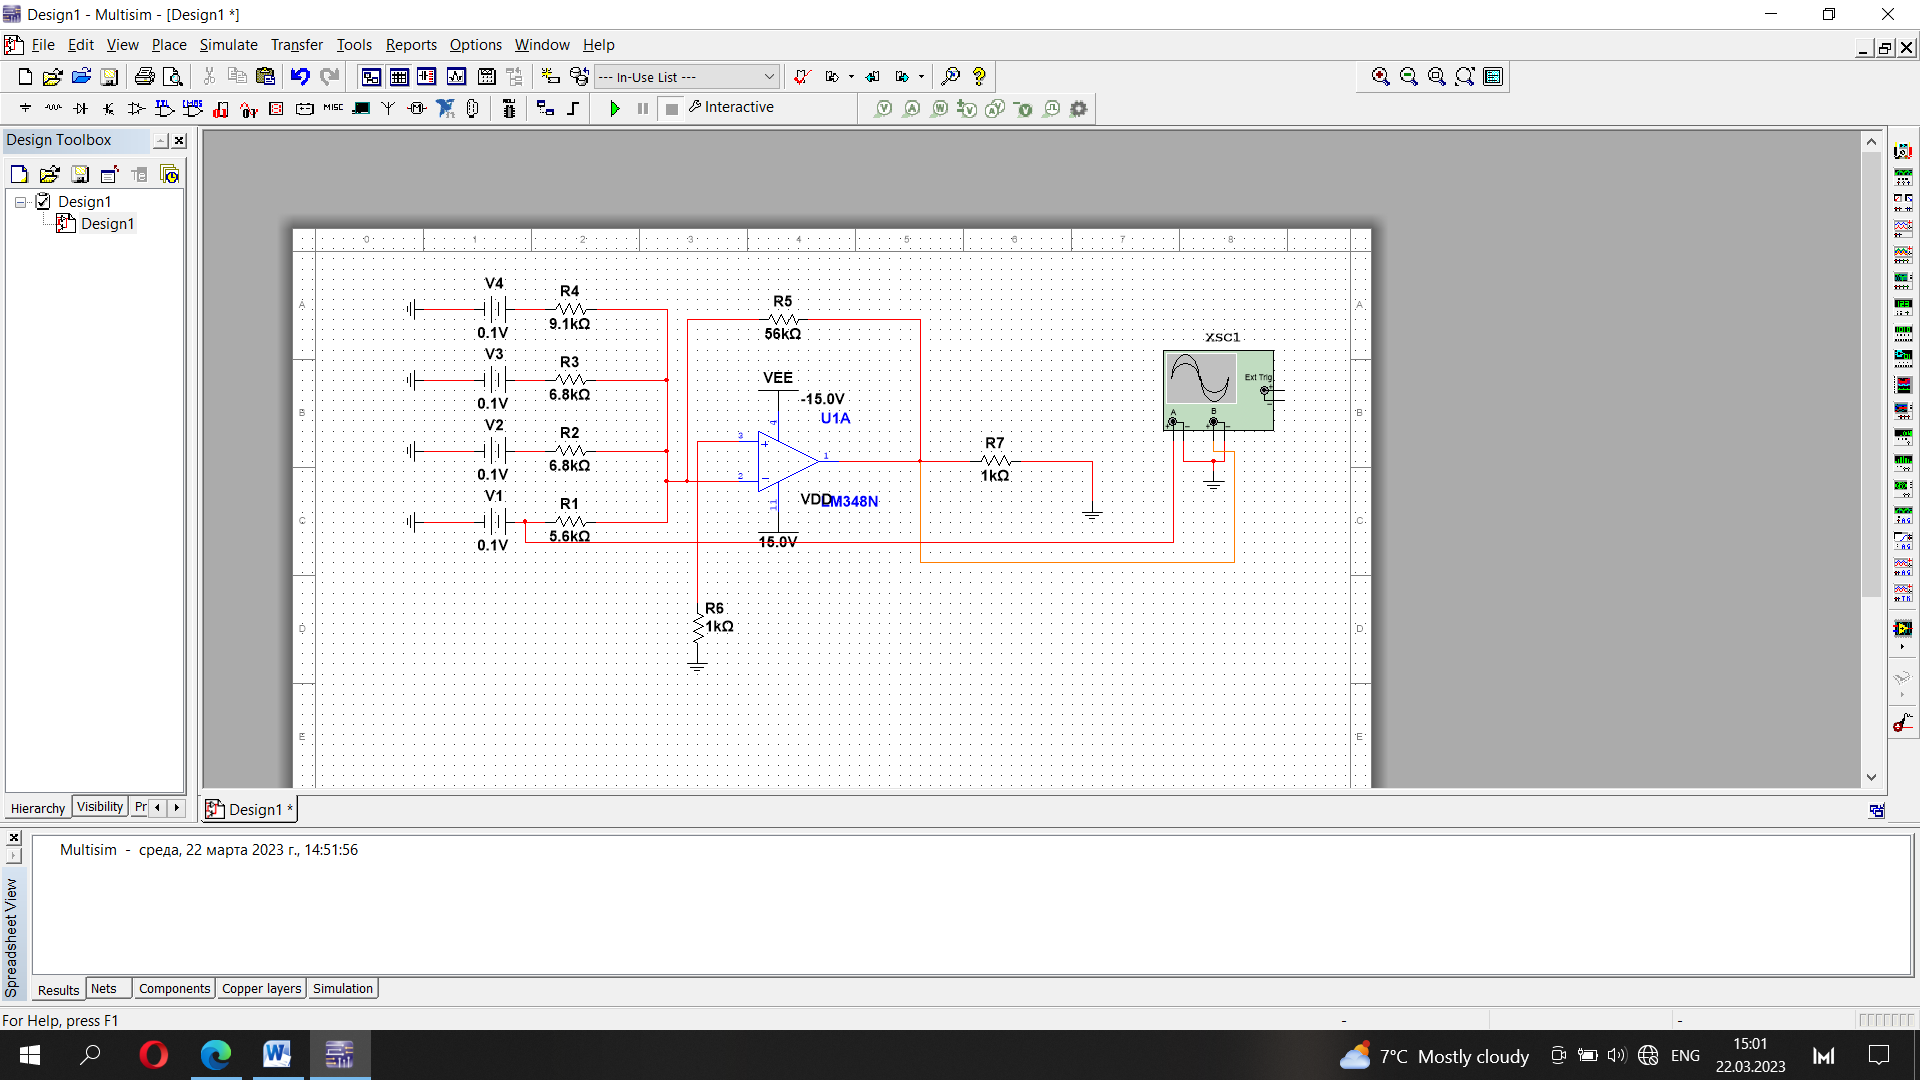
Task: Toggle the Grapher view button
Action: click(x=457, y=77)
